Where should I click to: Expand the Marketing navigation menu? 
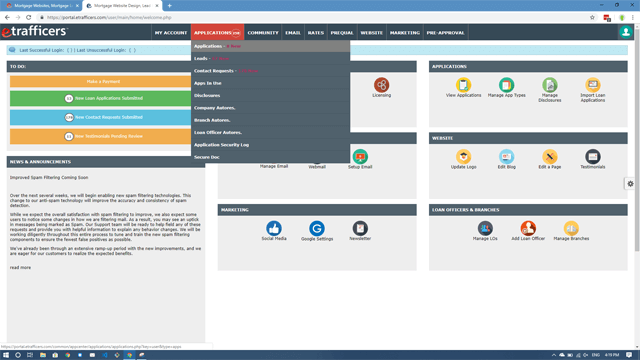pyautogui.click(x=404, y=33)
